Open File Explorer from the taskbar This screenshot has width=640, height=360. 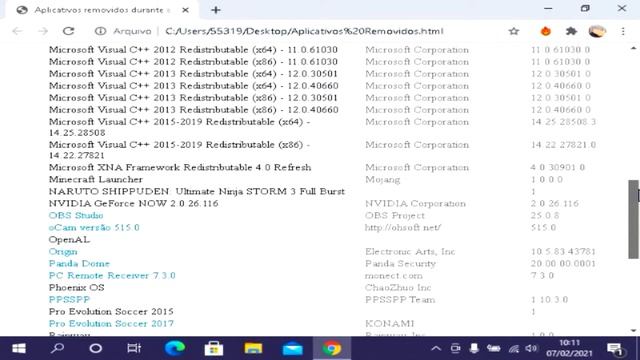click(253, 349)
